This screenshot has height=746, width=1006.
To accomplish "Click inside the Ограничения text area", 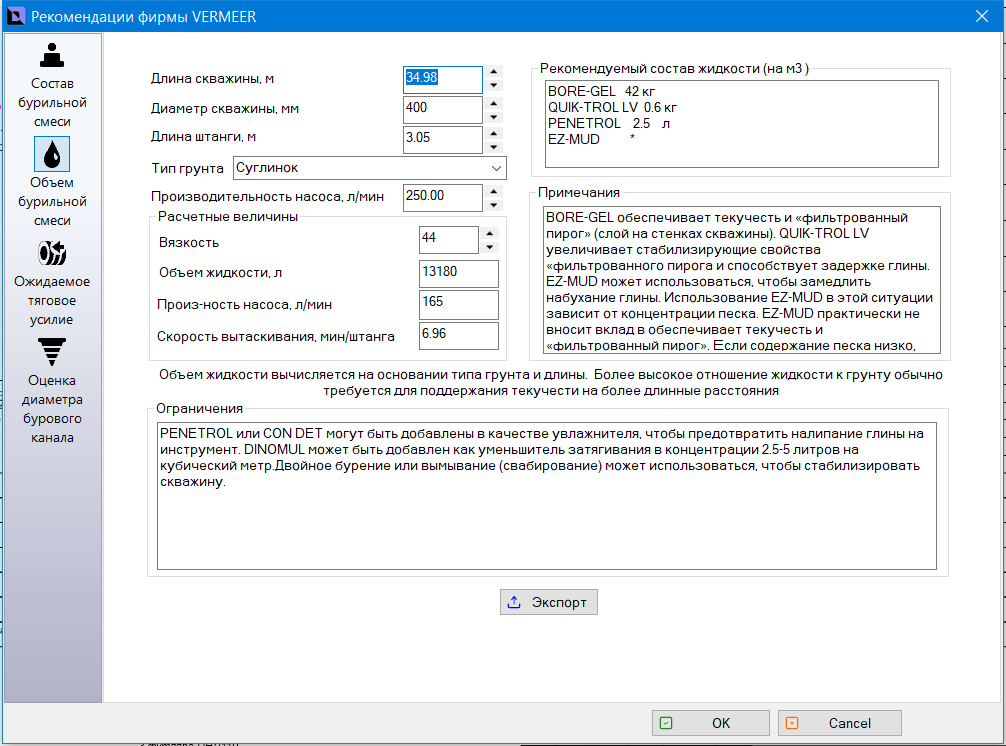I will click(547, 496).
